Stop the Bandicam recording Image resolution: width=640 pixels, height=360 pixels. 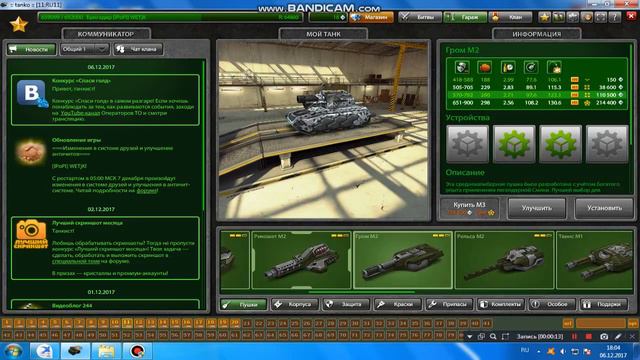589,337
